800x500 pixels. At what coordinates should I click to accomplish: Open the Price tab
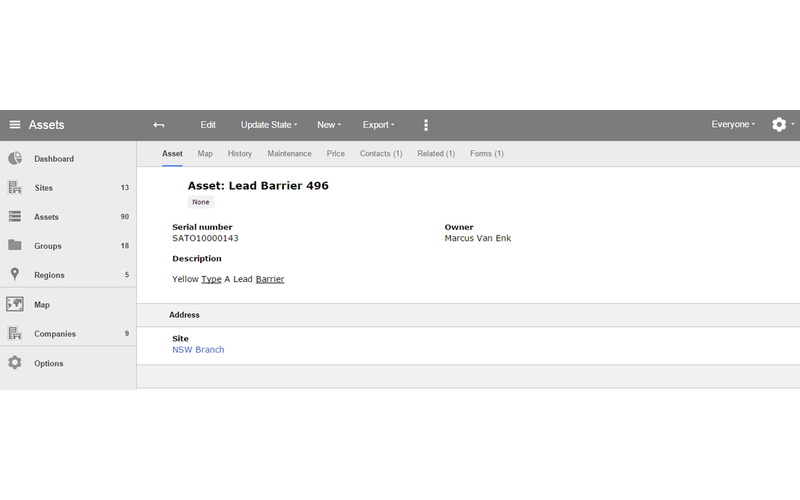(x=336, y=154)
